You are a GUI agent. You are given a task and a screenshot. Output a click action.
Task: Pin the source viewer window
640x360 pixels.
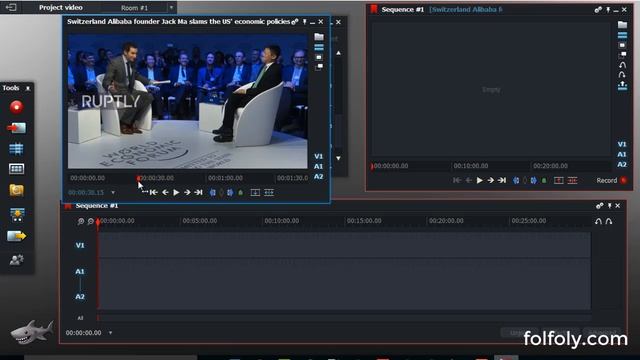click(x=304, y=22)
